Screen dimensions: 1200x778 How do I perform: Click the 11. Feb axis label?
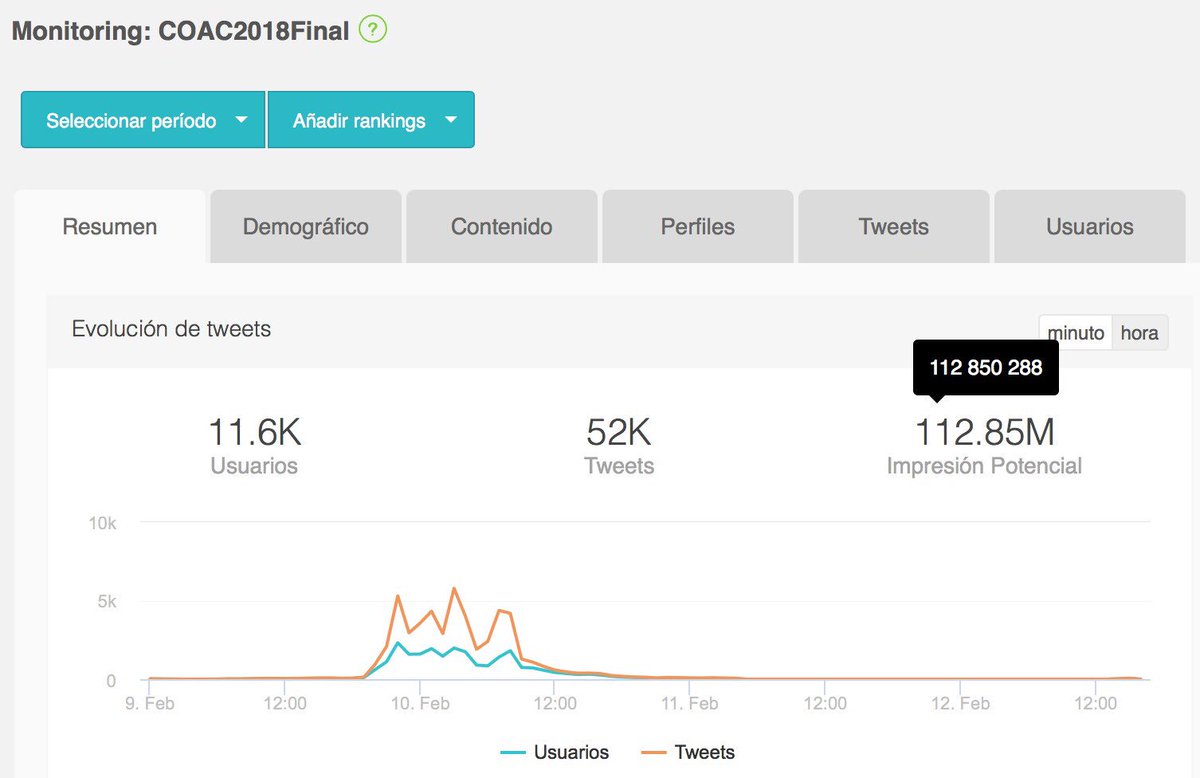coord(690,704)
